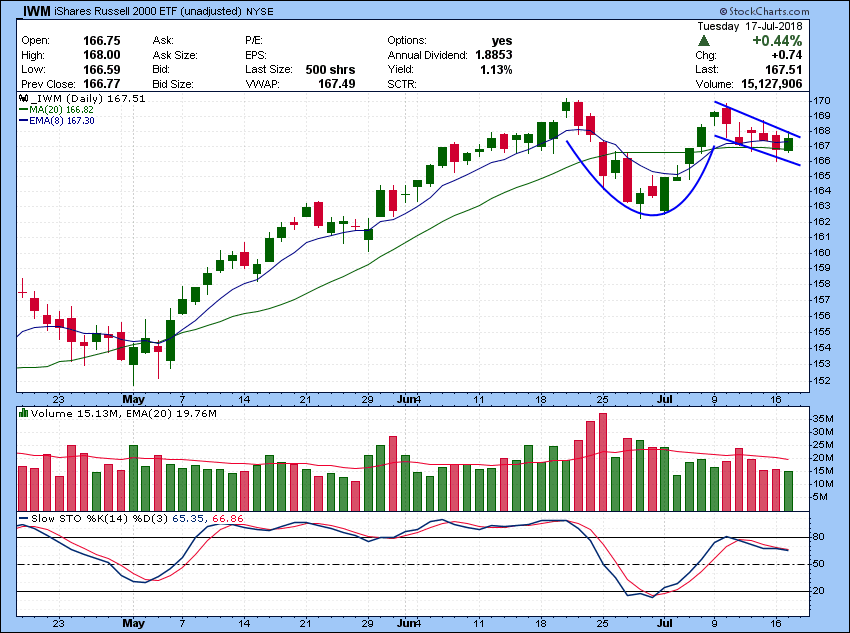This screenshot has height=633, width=850.
Task: Select the date Tuesday 17-Jul-2018
Action: pos(750,26)
